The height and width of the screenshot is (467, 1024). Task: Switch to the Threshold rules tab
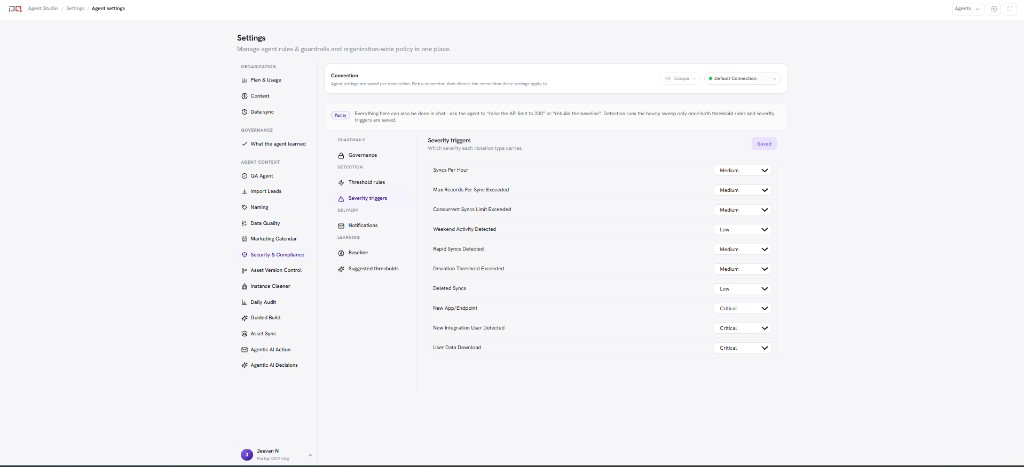coord(361,182)
